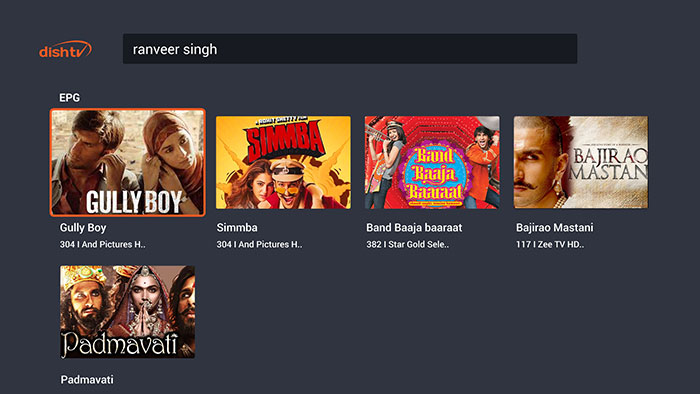Screen dimensions: 700x394
Task: Select the Bajirao Mastani title text
Action: pyautogui.click(x=555, y=228)
